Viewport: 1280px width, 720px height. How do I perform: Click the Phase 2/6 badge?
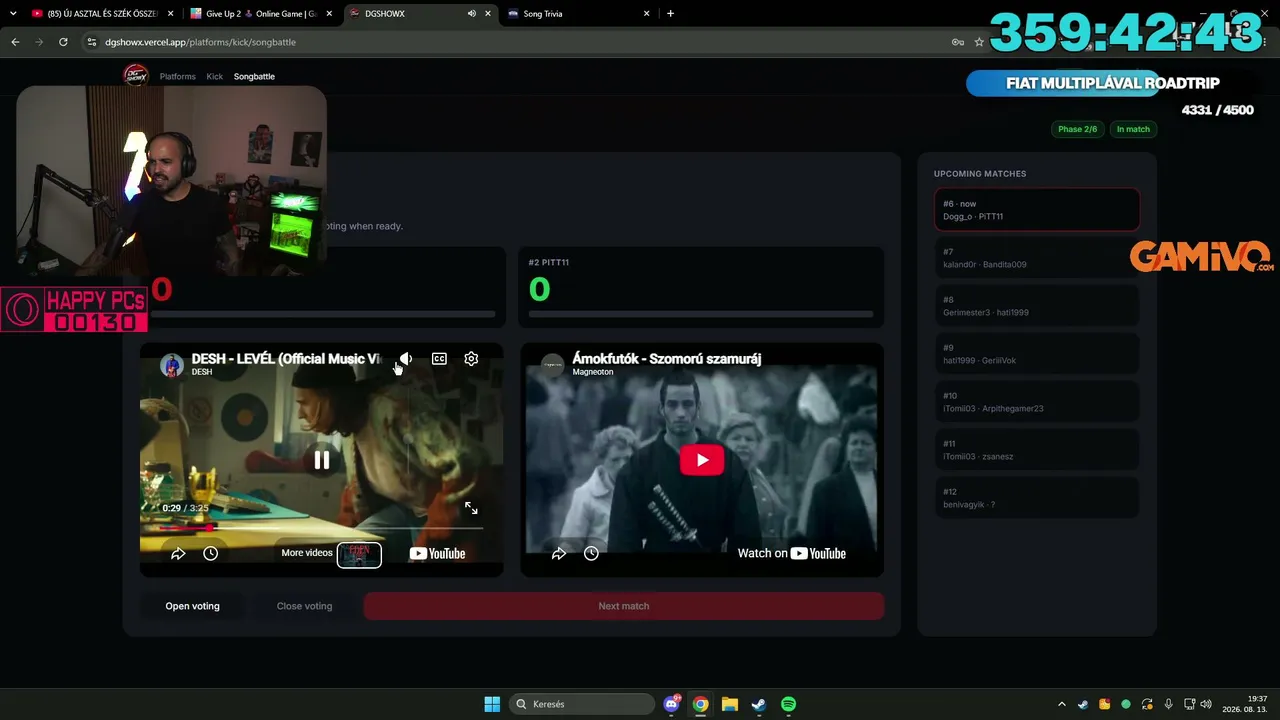pos(1077,129)
